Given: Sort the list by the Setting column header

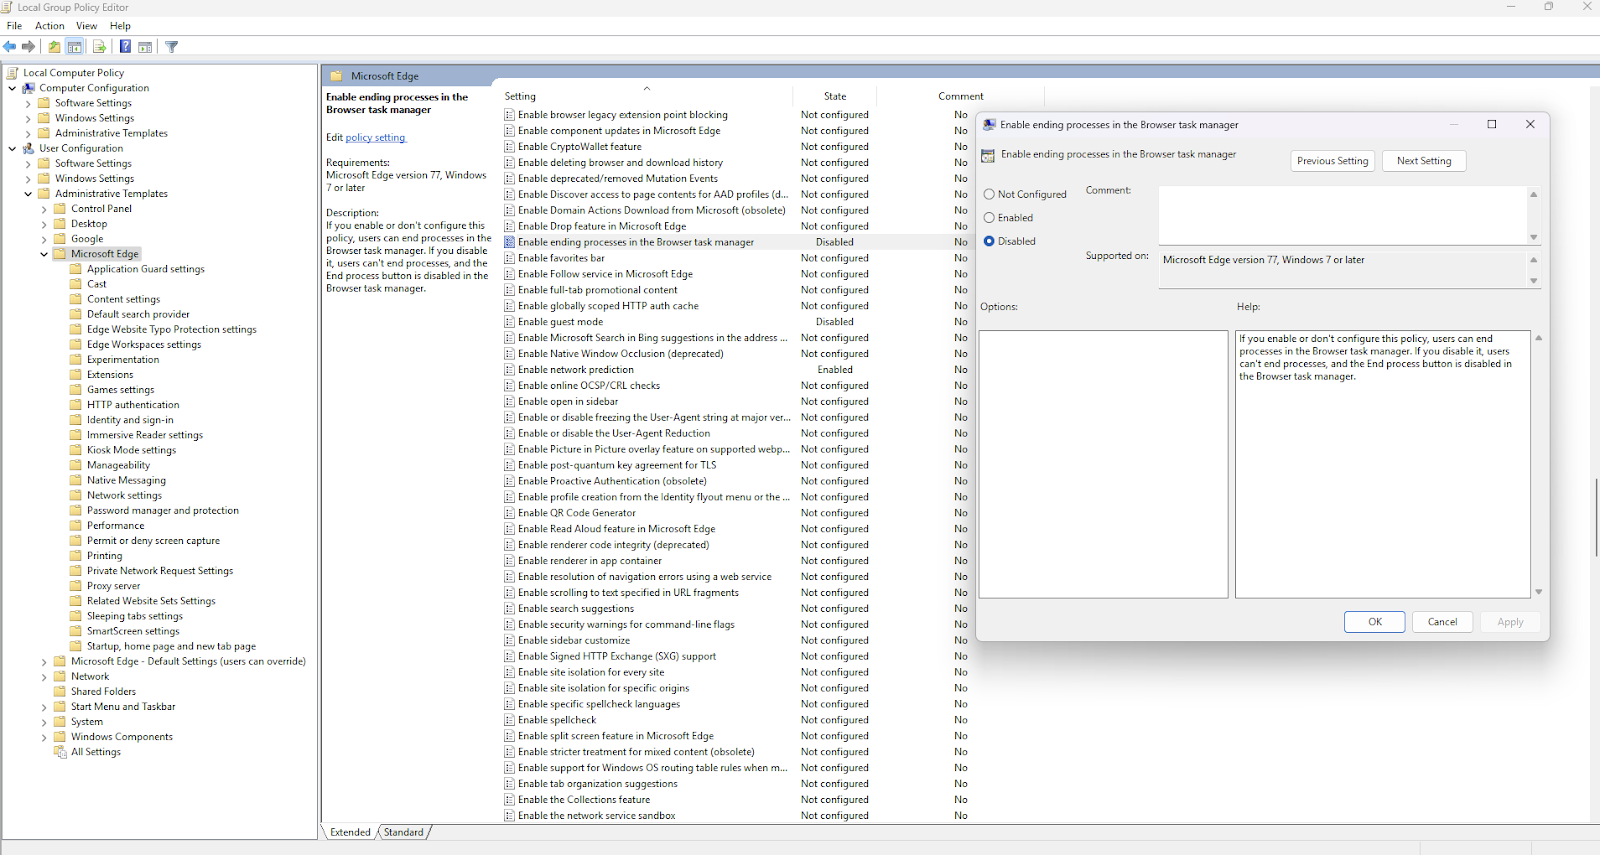Looking at the screenshot, I should click(647, 97).
